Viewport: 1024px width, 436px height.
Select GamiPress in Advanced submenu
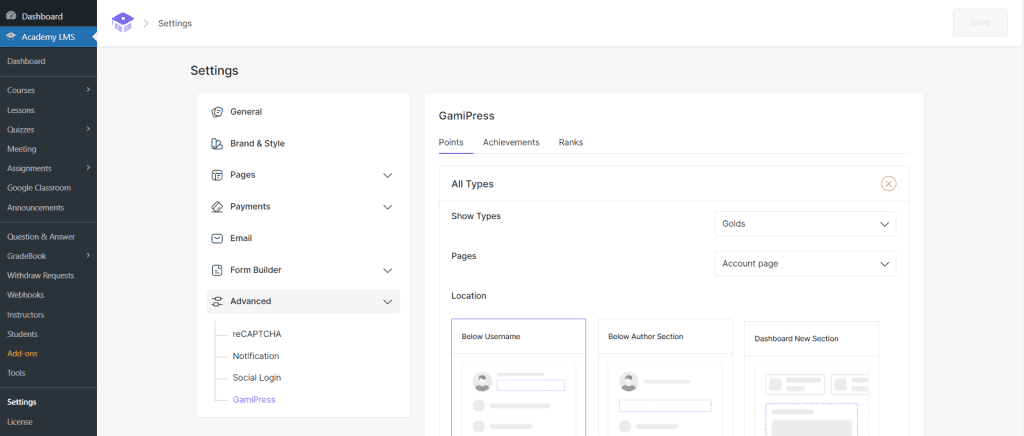[x=254, y=399]
